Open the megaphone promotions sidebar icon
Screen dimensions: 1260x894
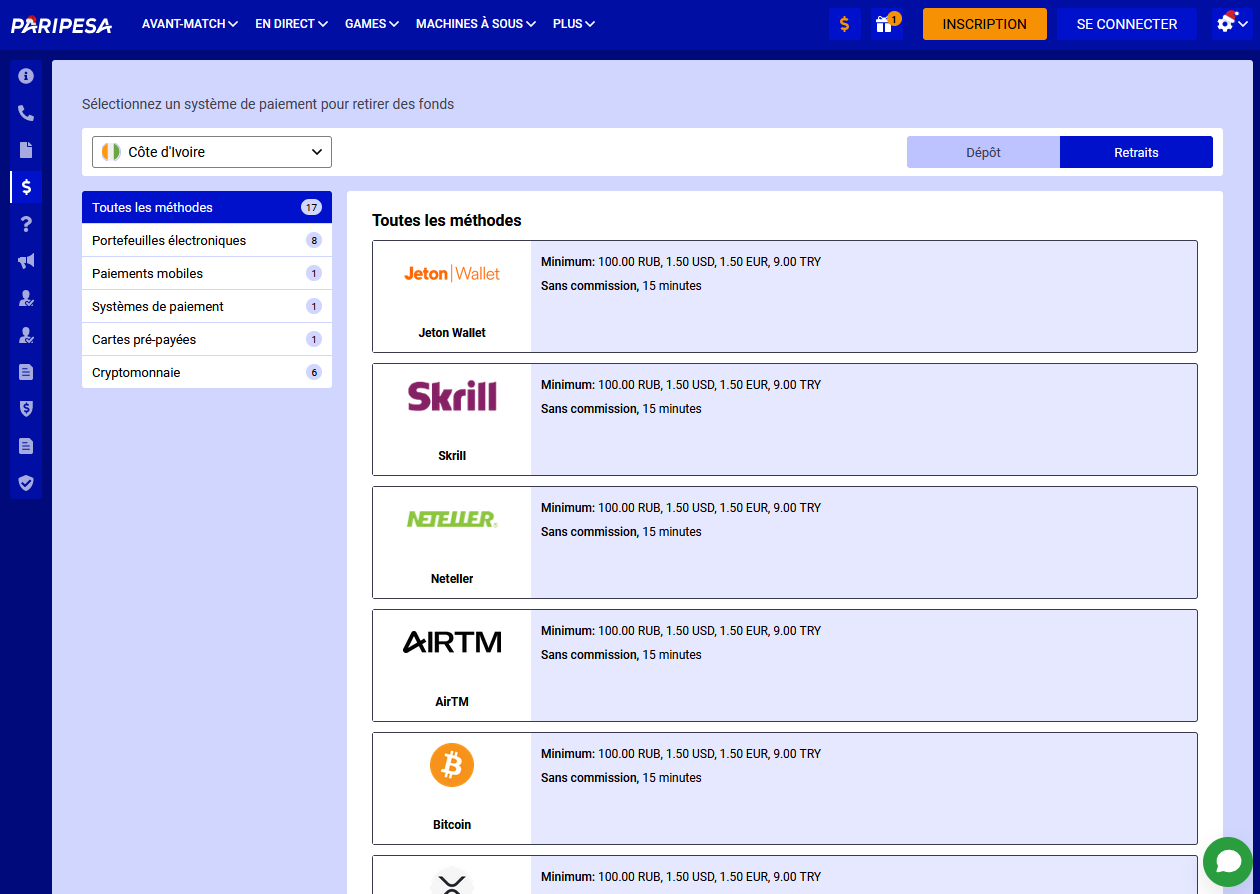click(x=26, y=261)
